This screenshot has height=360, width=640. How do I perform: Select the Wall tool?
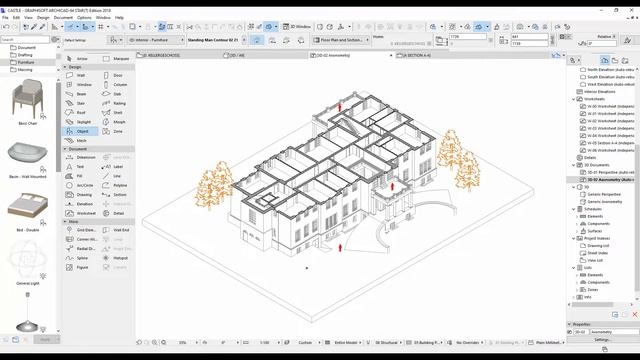[80, 75]
